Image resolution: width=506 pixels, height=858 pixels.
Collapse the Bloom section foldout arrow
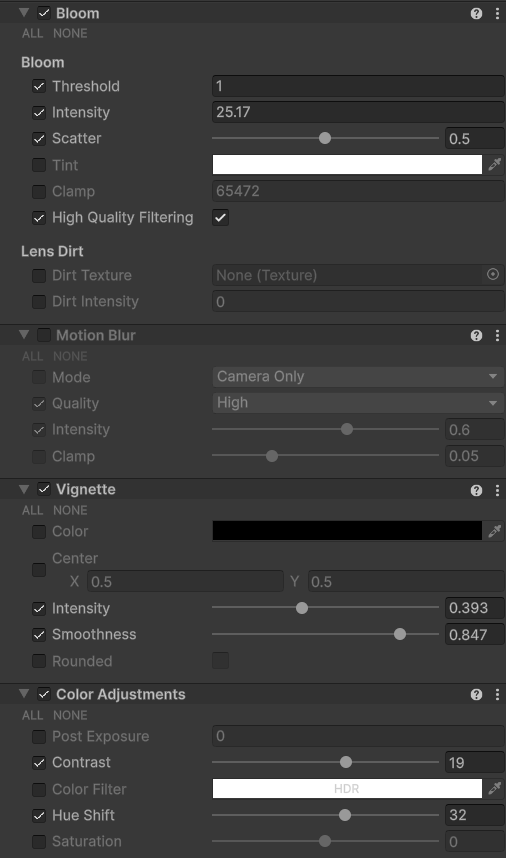tap(24, 13)
